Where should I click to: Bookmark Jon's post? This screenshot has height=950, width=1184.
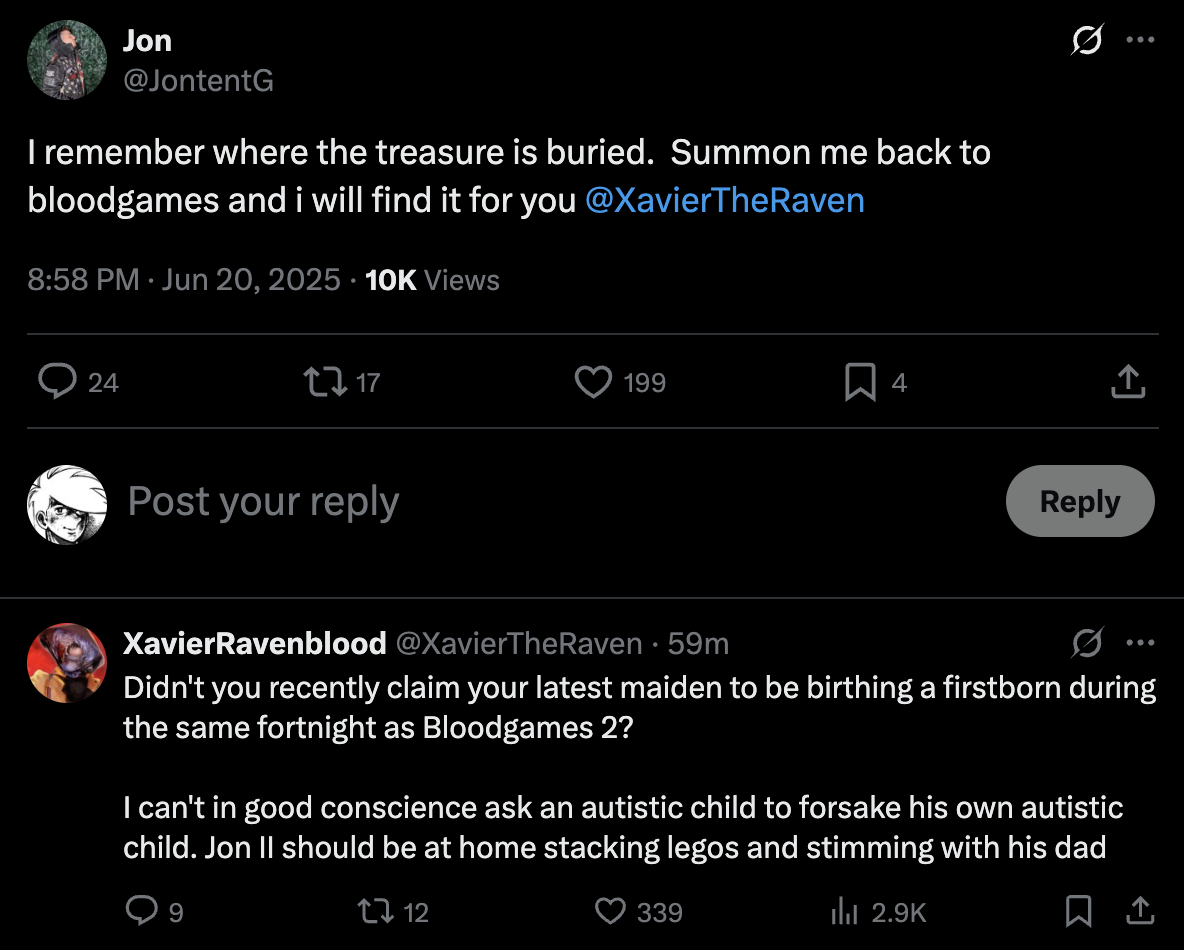coord(860,381)
